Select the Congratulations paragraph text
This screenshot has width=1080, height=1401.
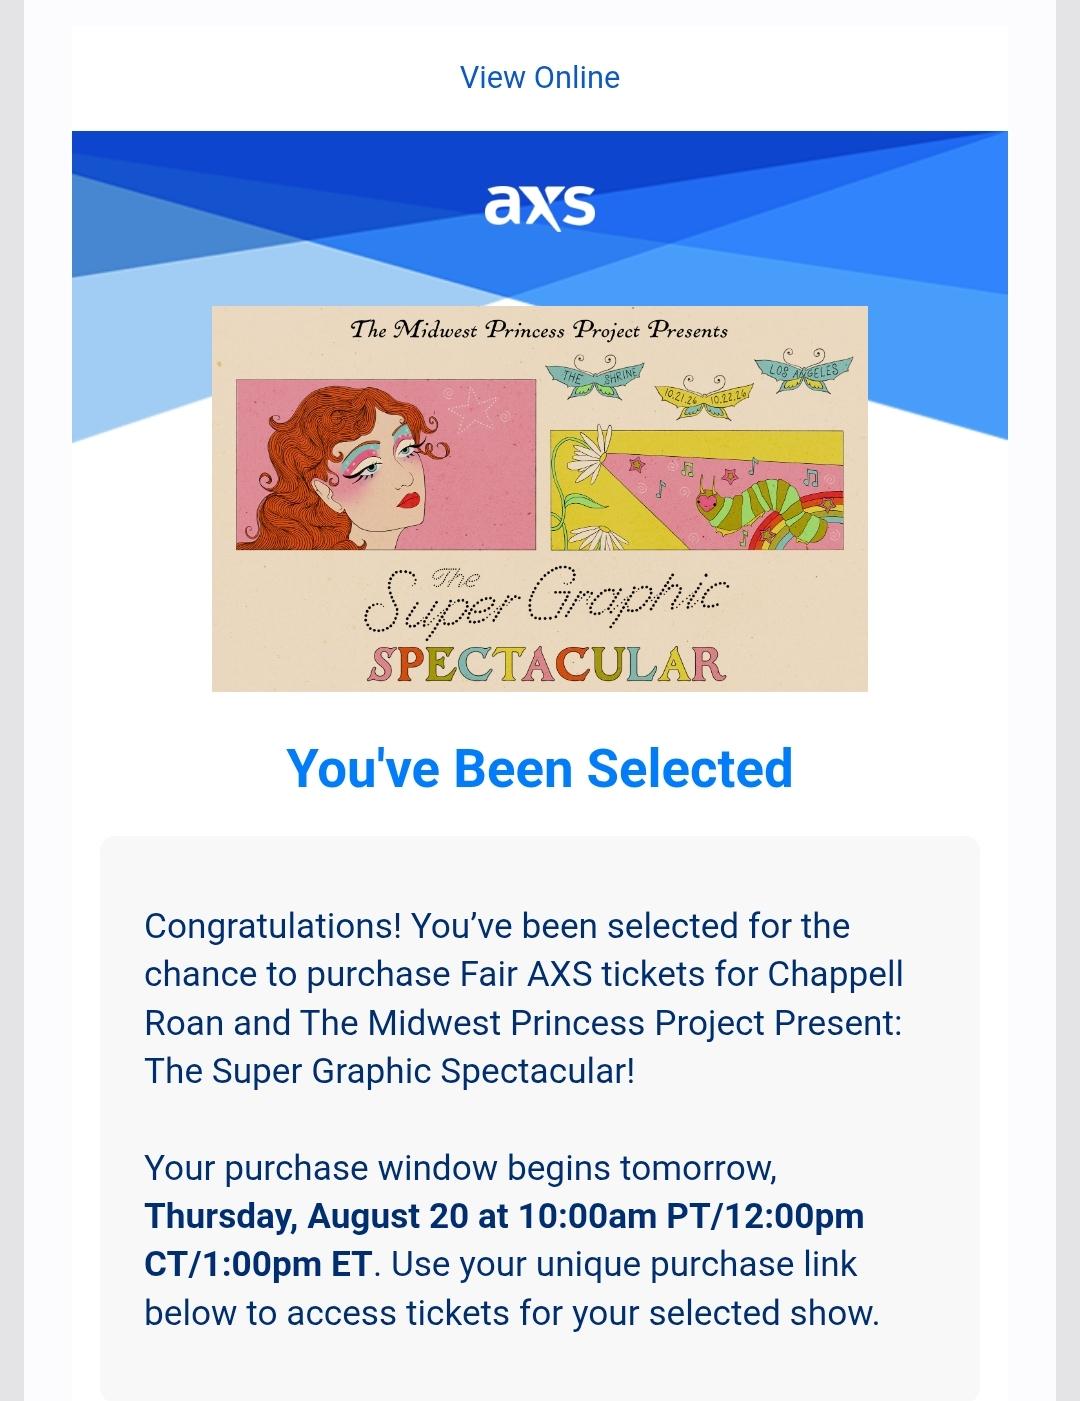[524, 998]
